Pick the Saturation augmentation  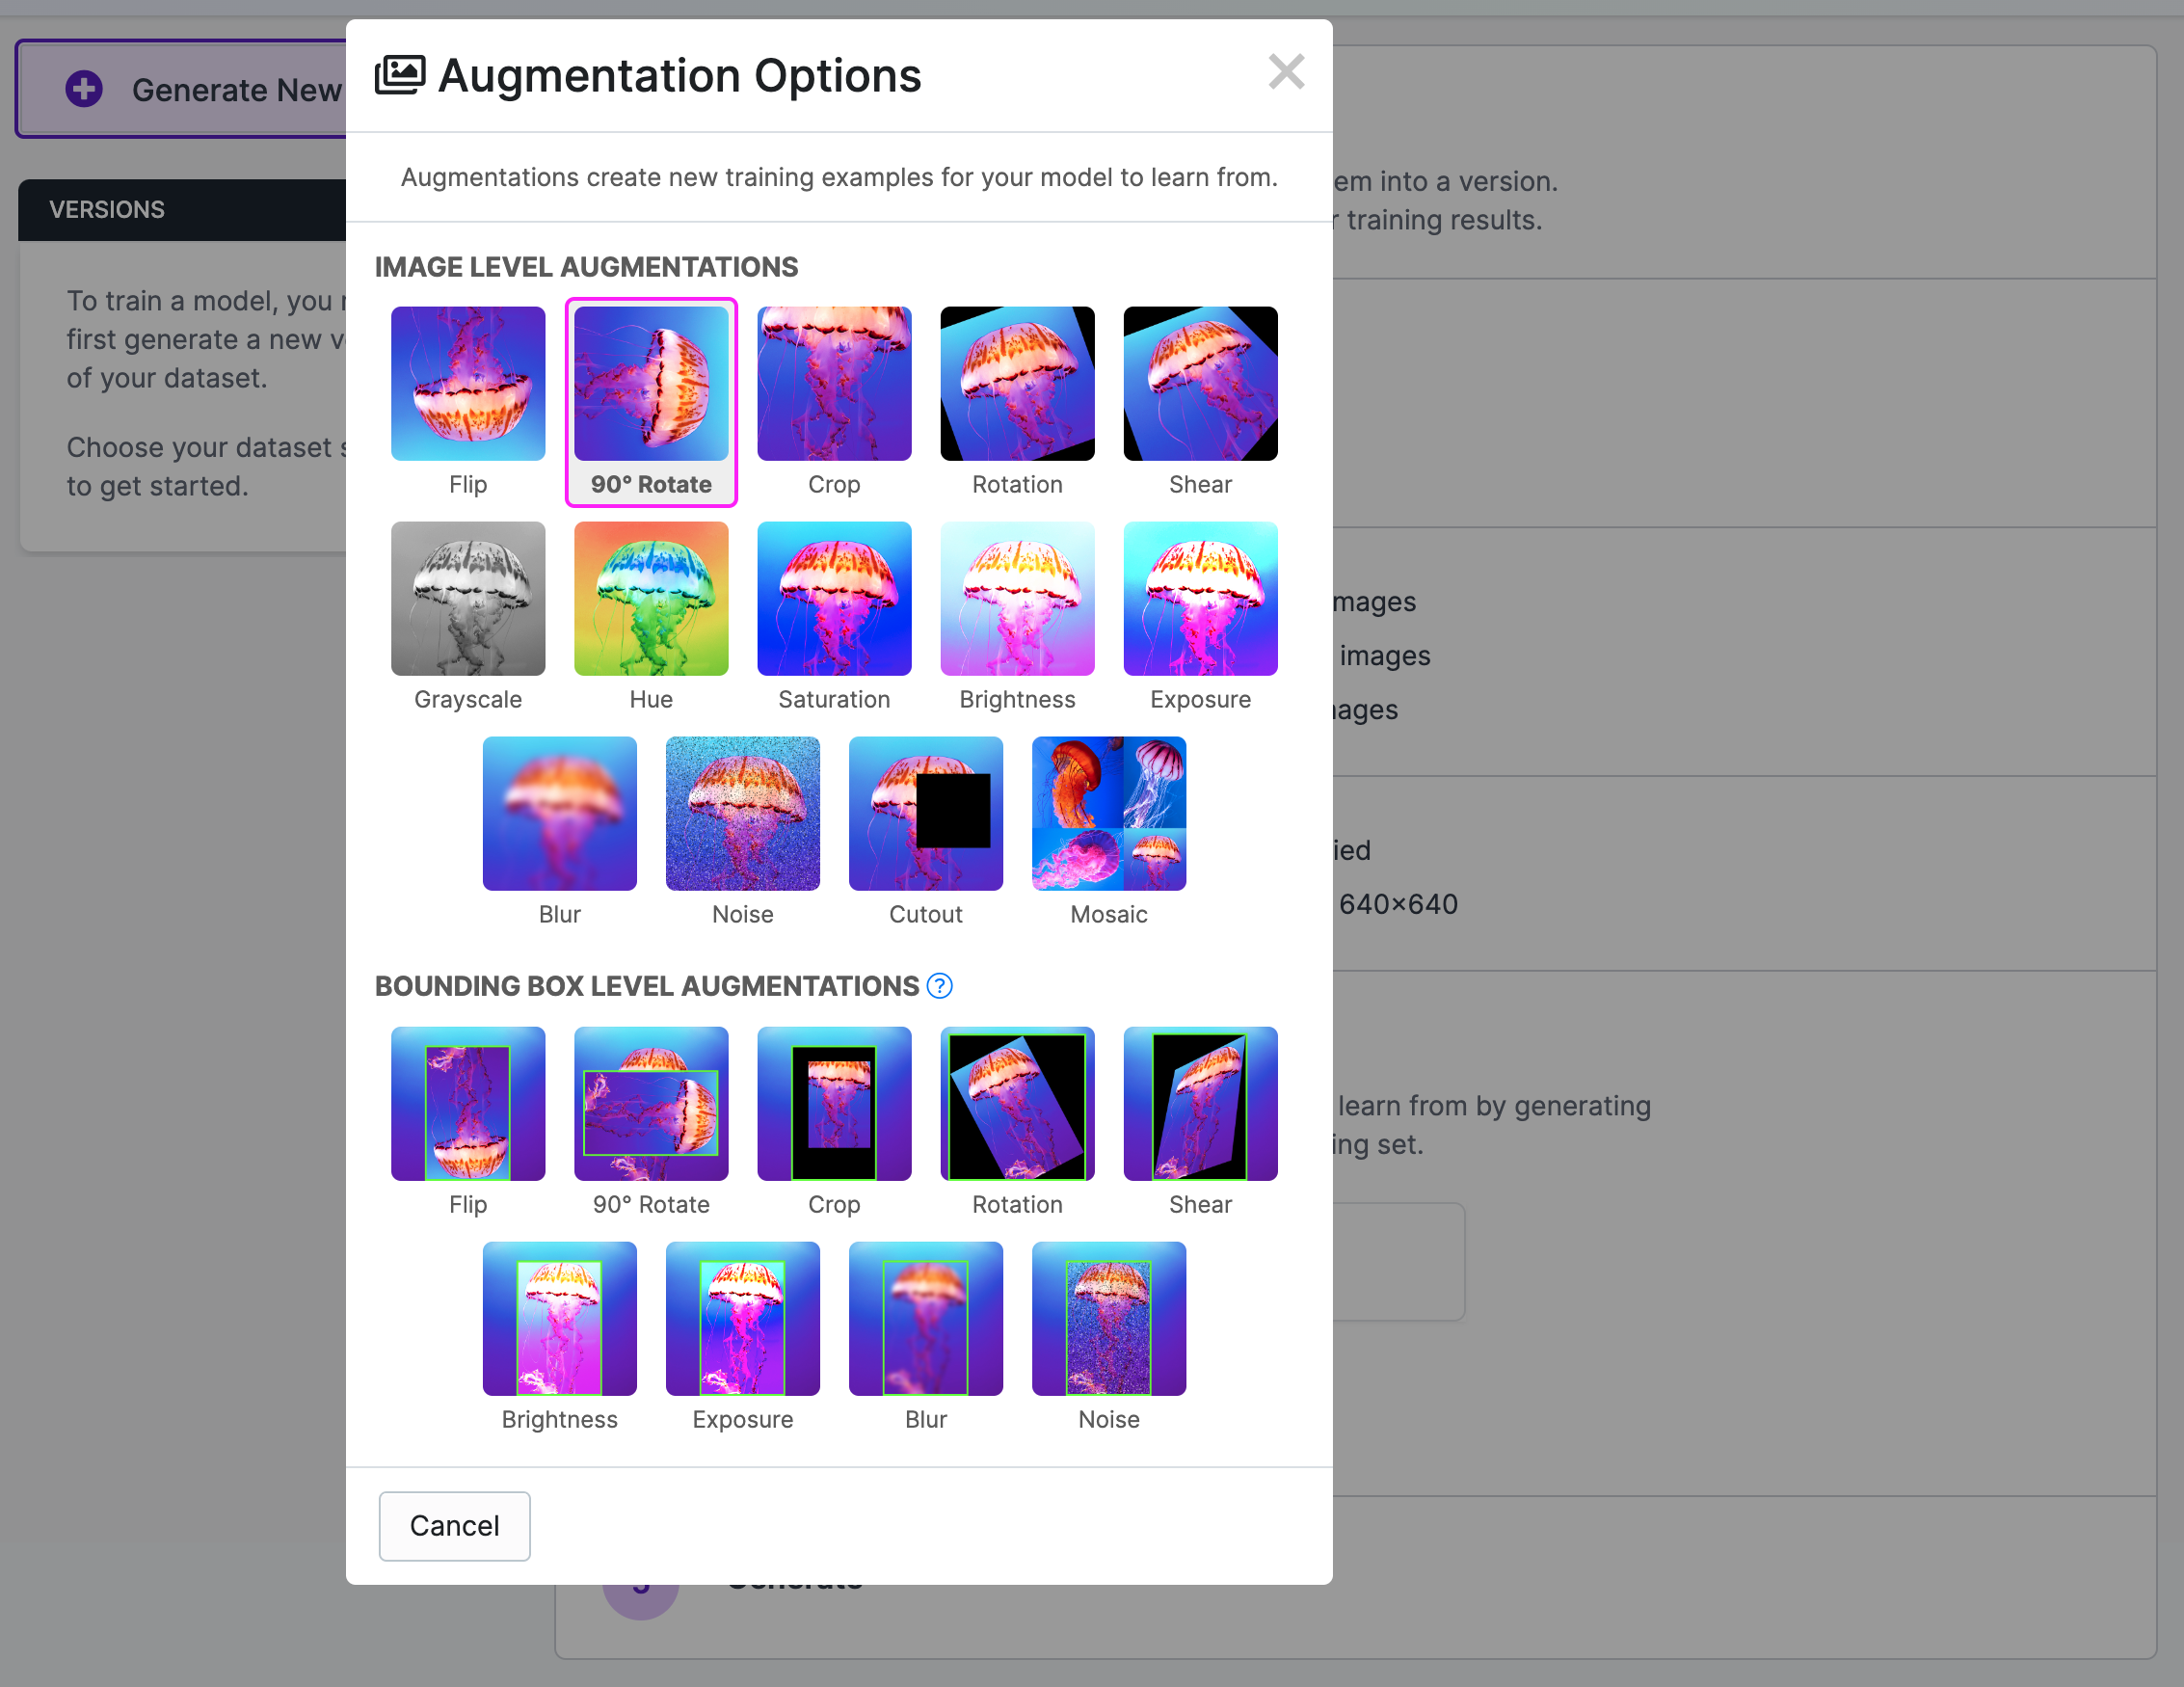pyautogui.click(x=833, y=599)
